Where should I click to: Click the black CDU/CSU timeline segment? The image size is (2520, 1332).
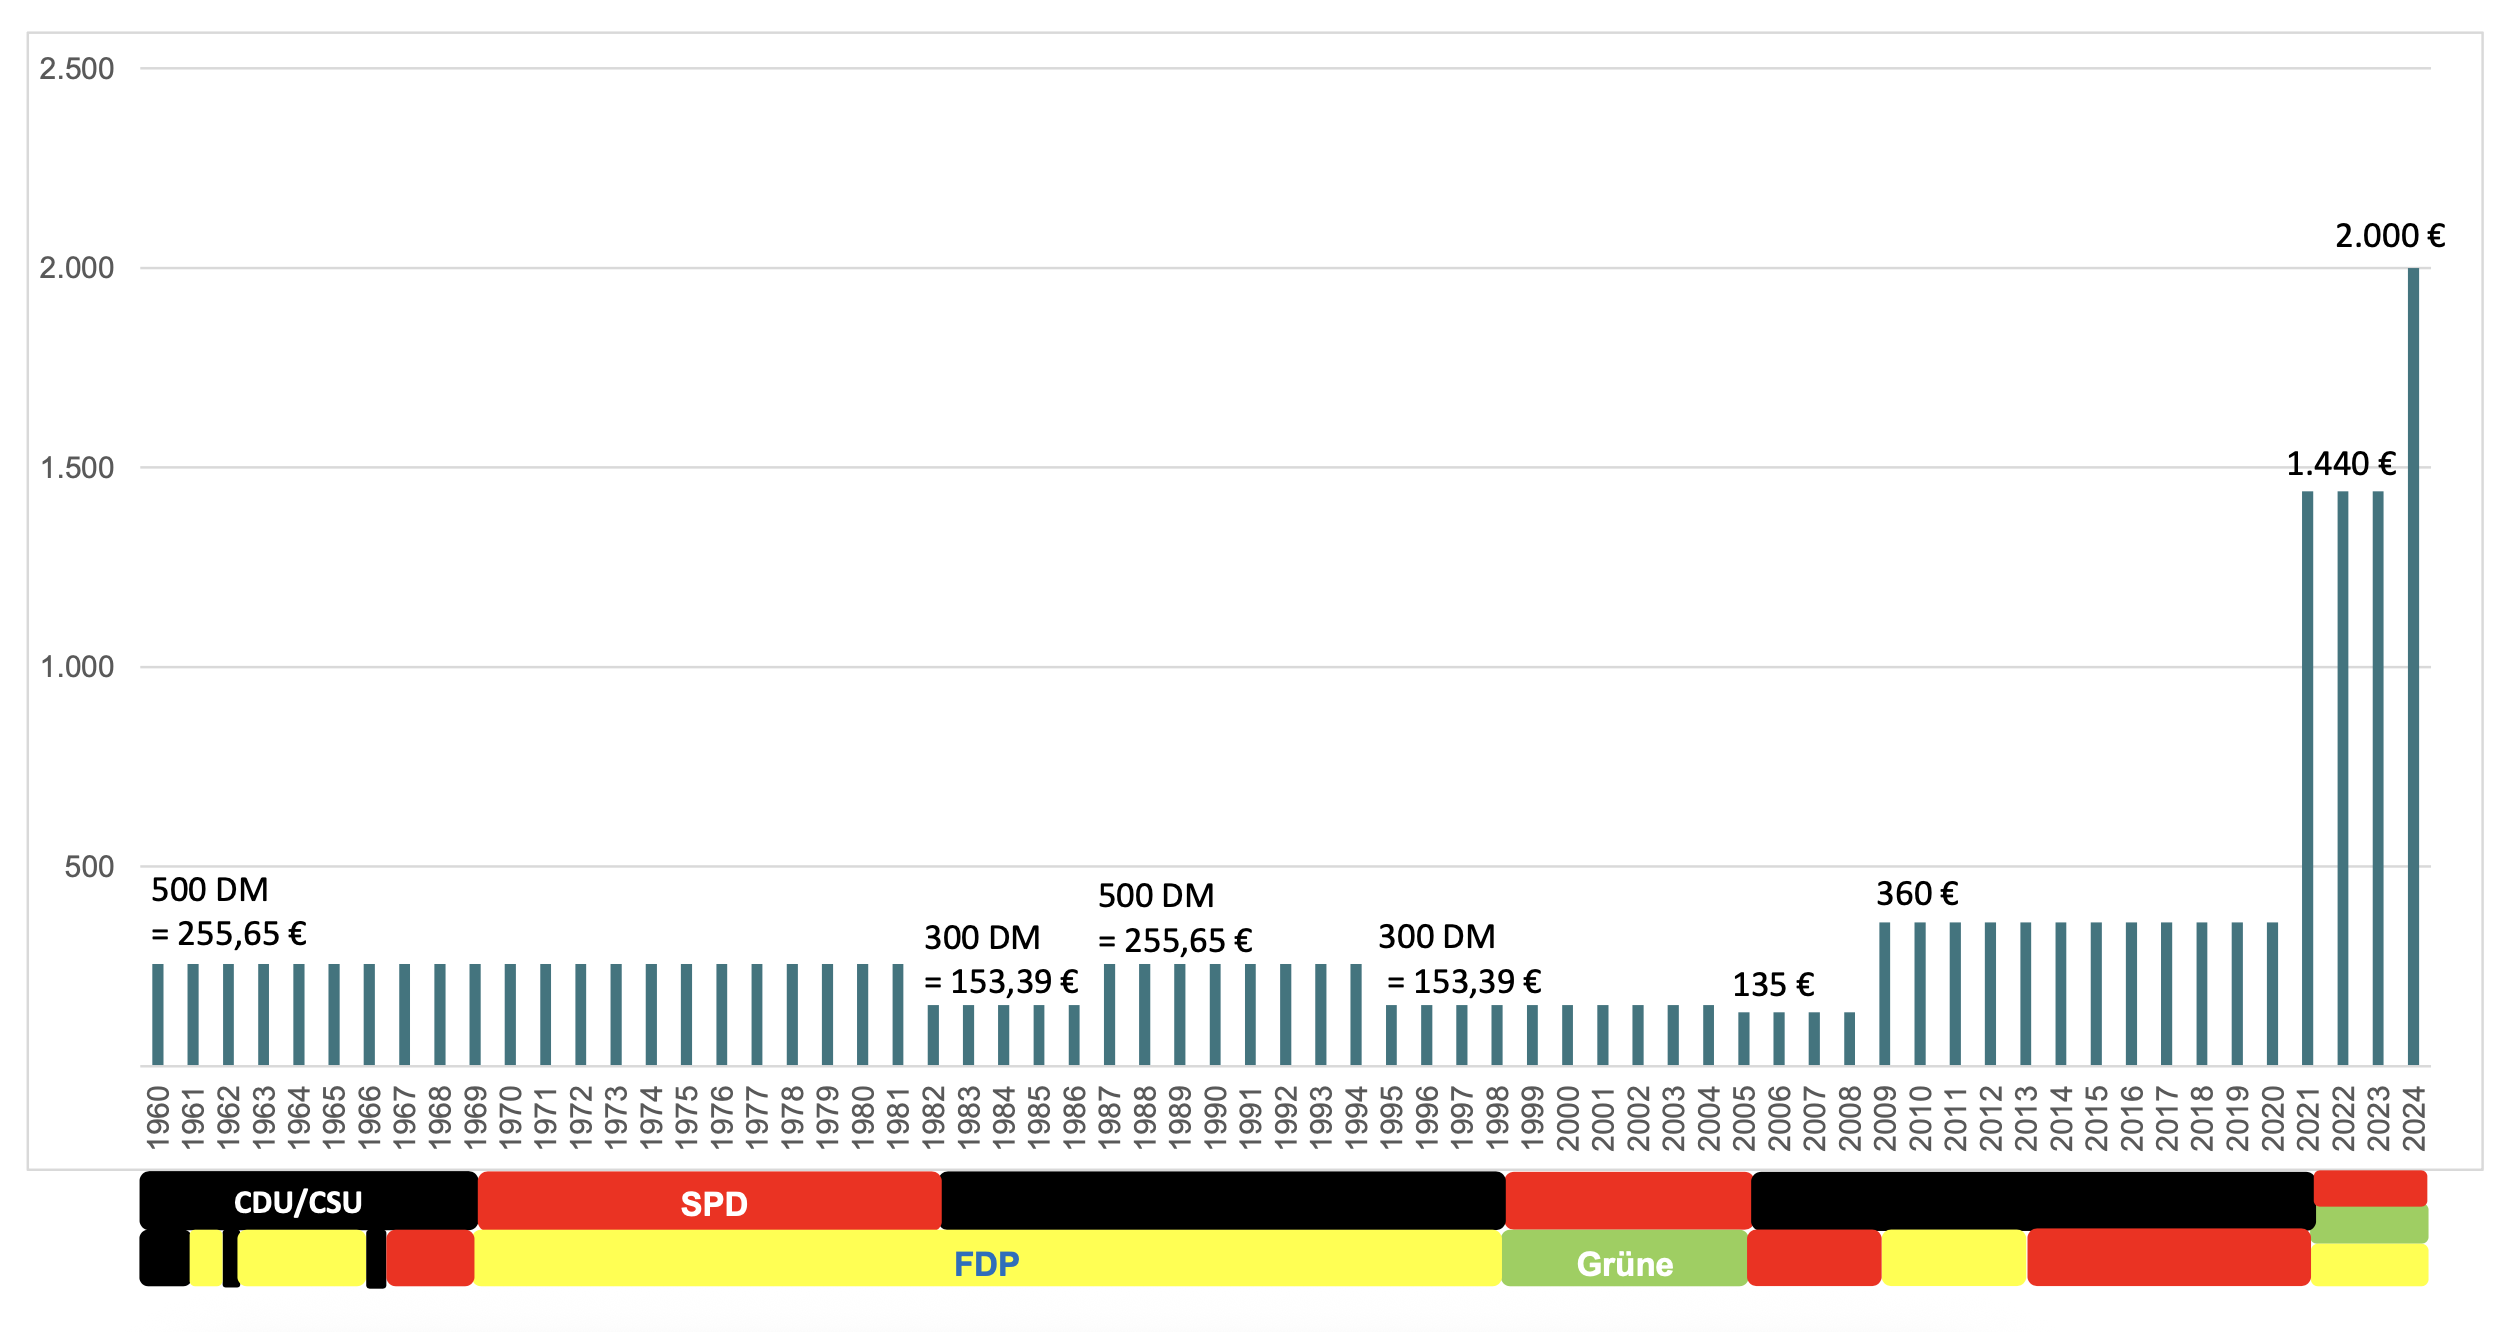(x=298, y=1201)
